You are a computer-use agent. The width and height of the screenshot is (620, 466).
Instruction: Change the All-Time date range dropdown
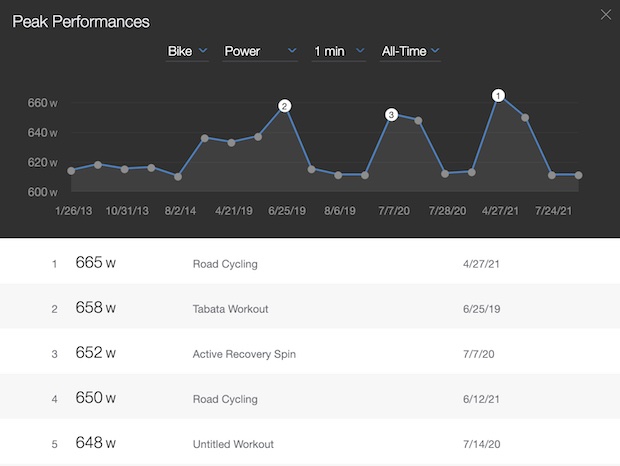(410, 51)
